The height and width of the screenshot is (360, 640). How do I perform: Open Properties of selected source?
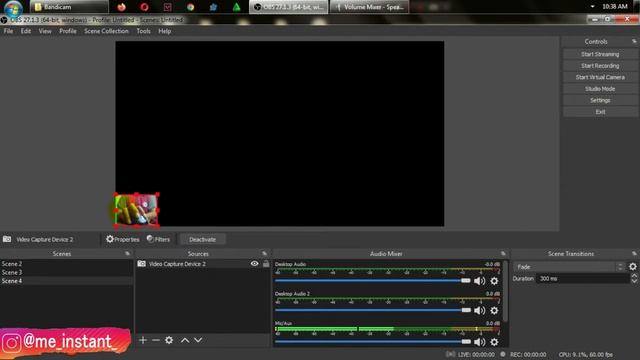pyautogui.click(x=123, y=239)
